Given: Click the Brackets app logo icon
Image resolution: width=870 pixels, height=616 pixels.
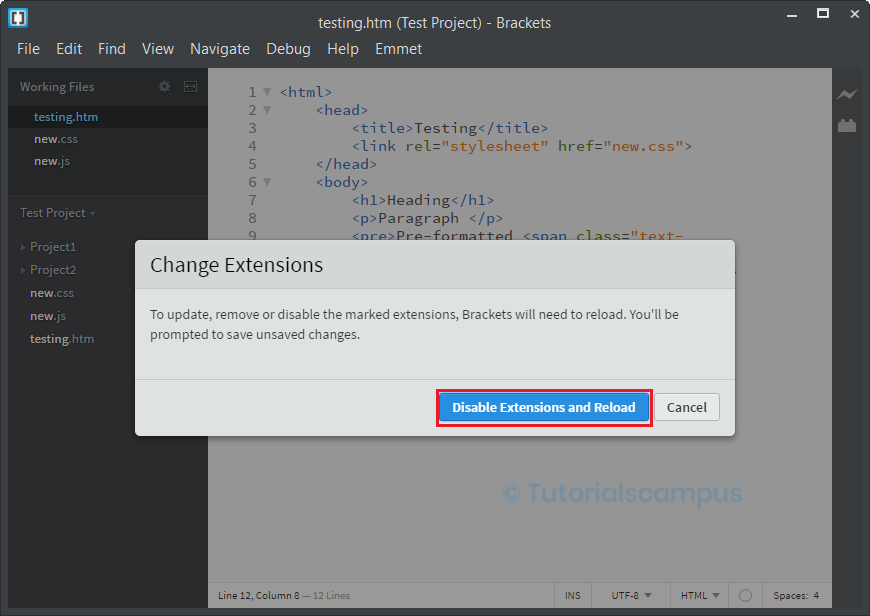Looking at the screenshot, I should pos(18,18).
